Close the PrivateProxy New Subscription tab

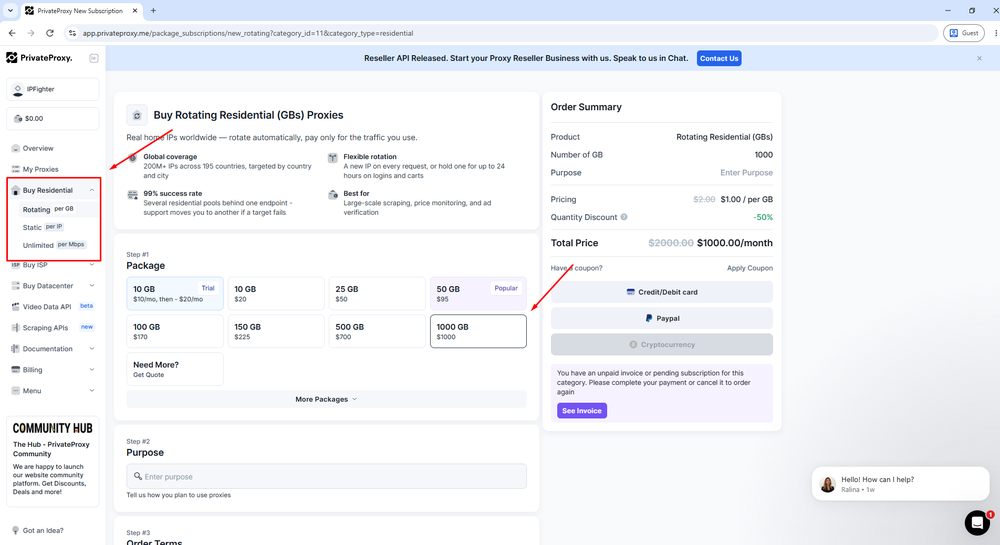click(135, 11)
